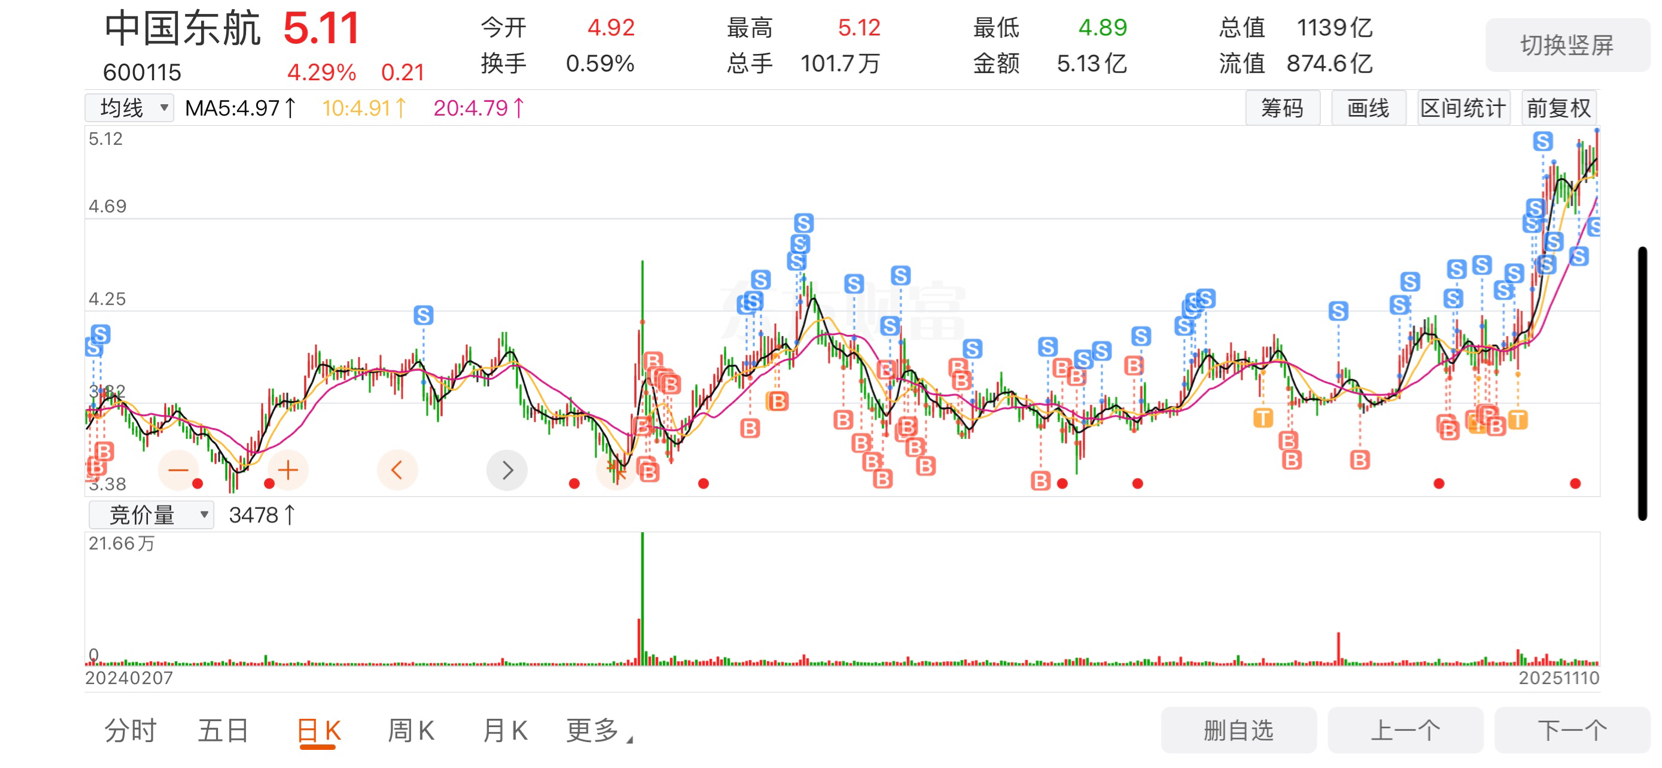Click volume scale label 21.66万
Screen dimensions: 1662x768
[x=122, y=544]
